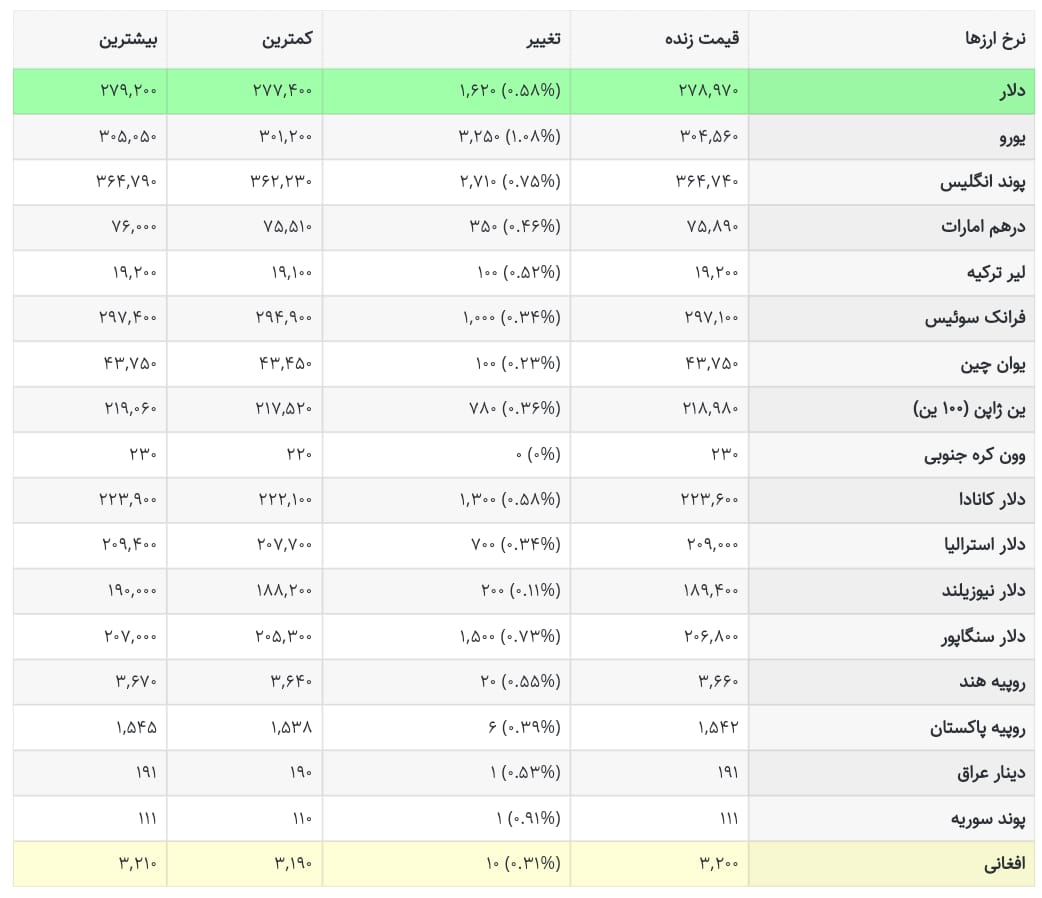Image resolution: width=1042 pixels, height=898 pixels.
Task: Select the فرانک سوئیس currency name
Action: 975,318
